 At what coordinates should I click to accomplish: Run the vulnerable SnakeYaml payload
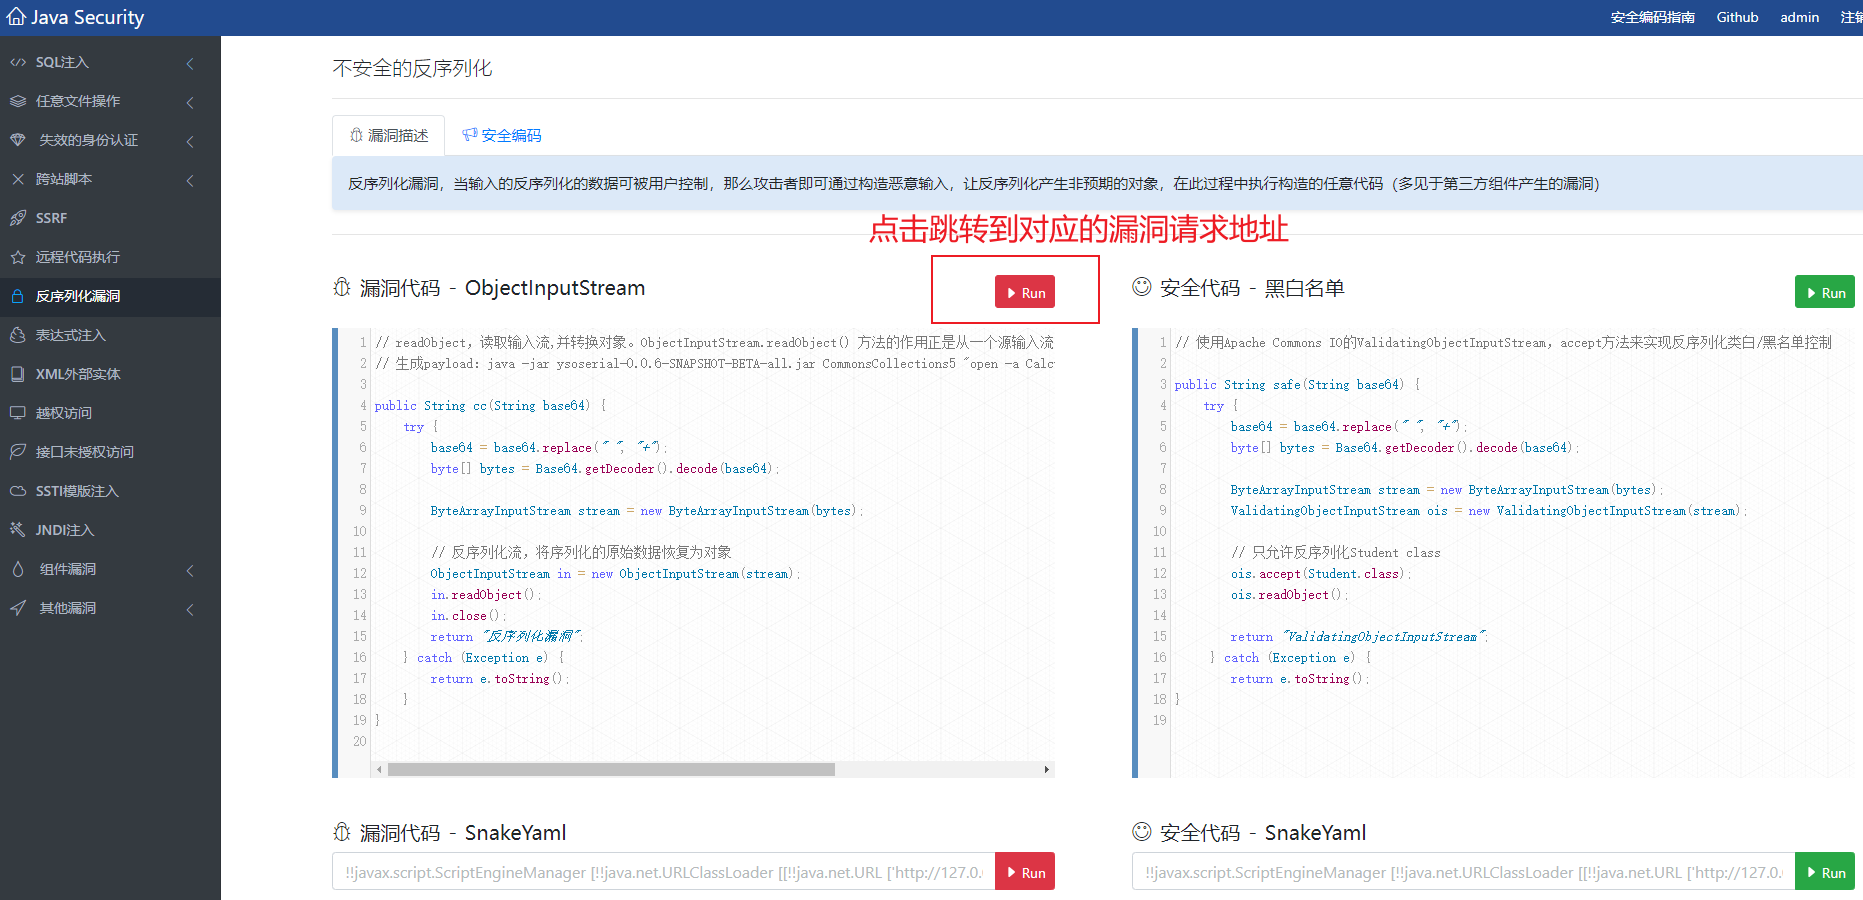pyautogui.click(x=1025, y=872)
